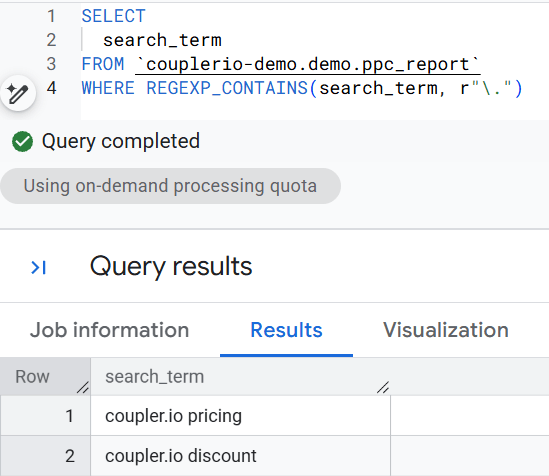Click REGEXP_CONTAINS function in the editor
Image resolution: width=549 pixels, height=476 pixels.
[x=227, y=88]
